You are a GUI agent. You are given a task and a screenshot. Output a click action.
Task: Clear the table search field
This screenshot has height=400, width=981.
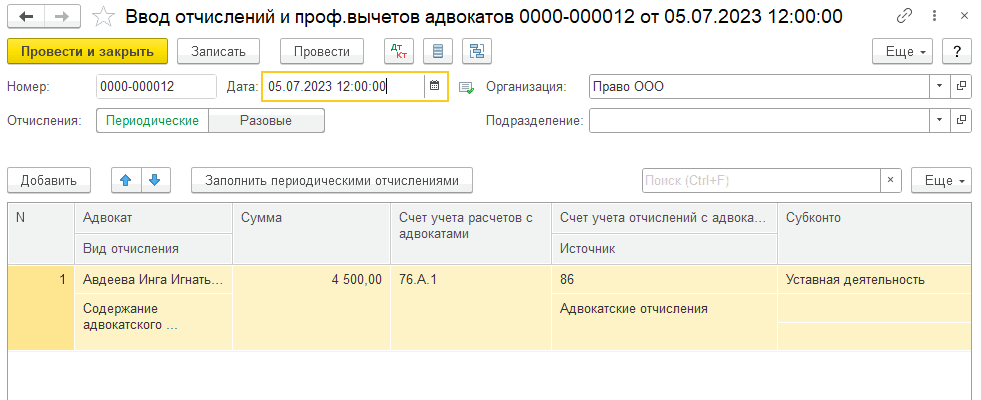pyautogui.click(x=890, y=180)
